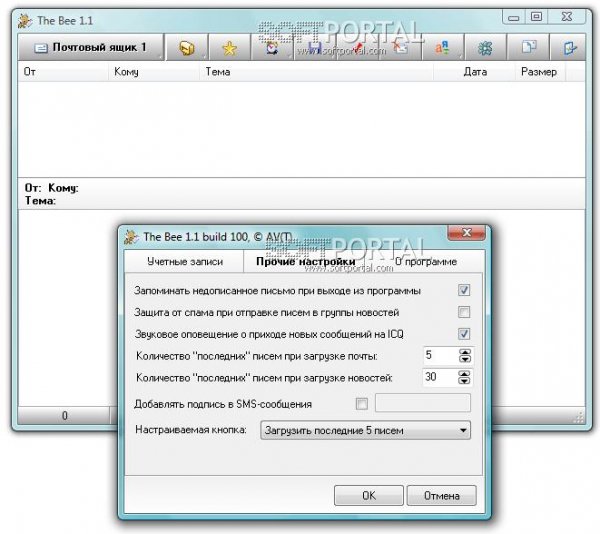Increase news letters count spinner up arrow
This screenshot has width=600, height=534.
point(464,374)
